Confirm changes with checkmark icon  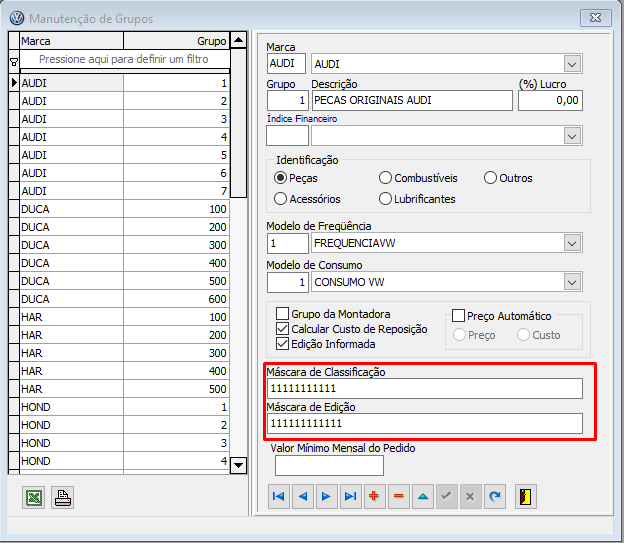(x=447, y=496)
